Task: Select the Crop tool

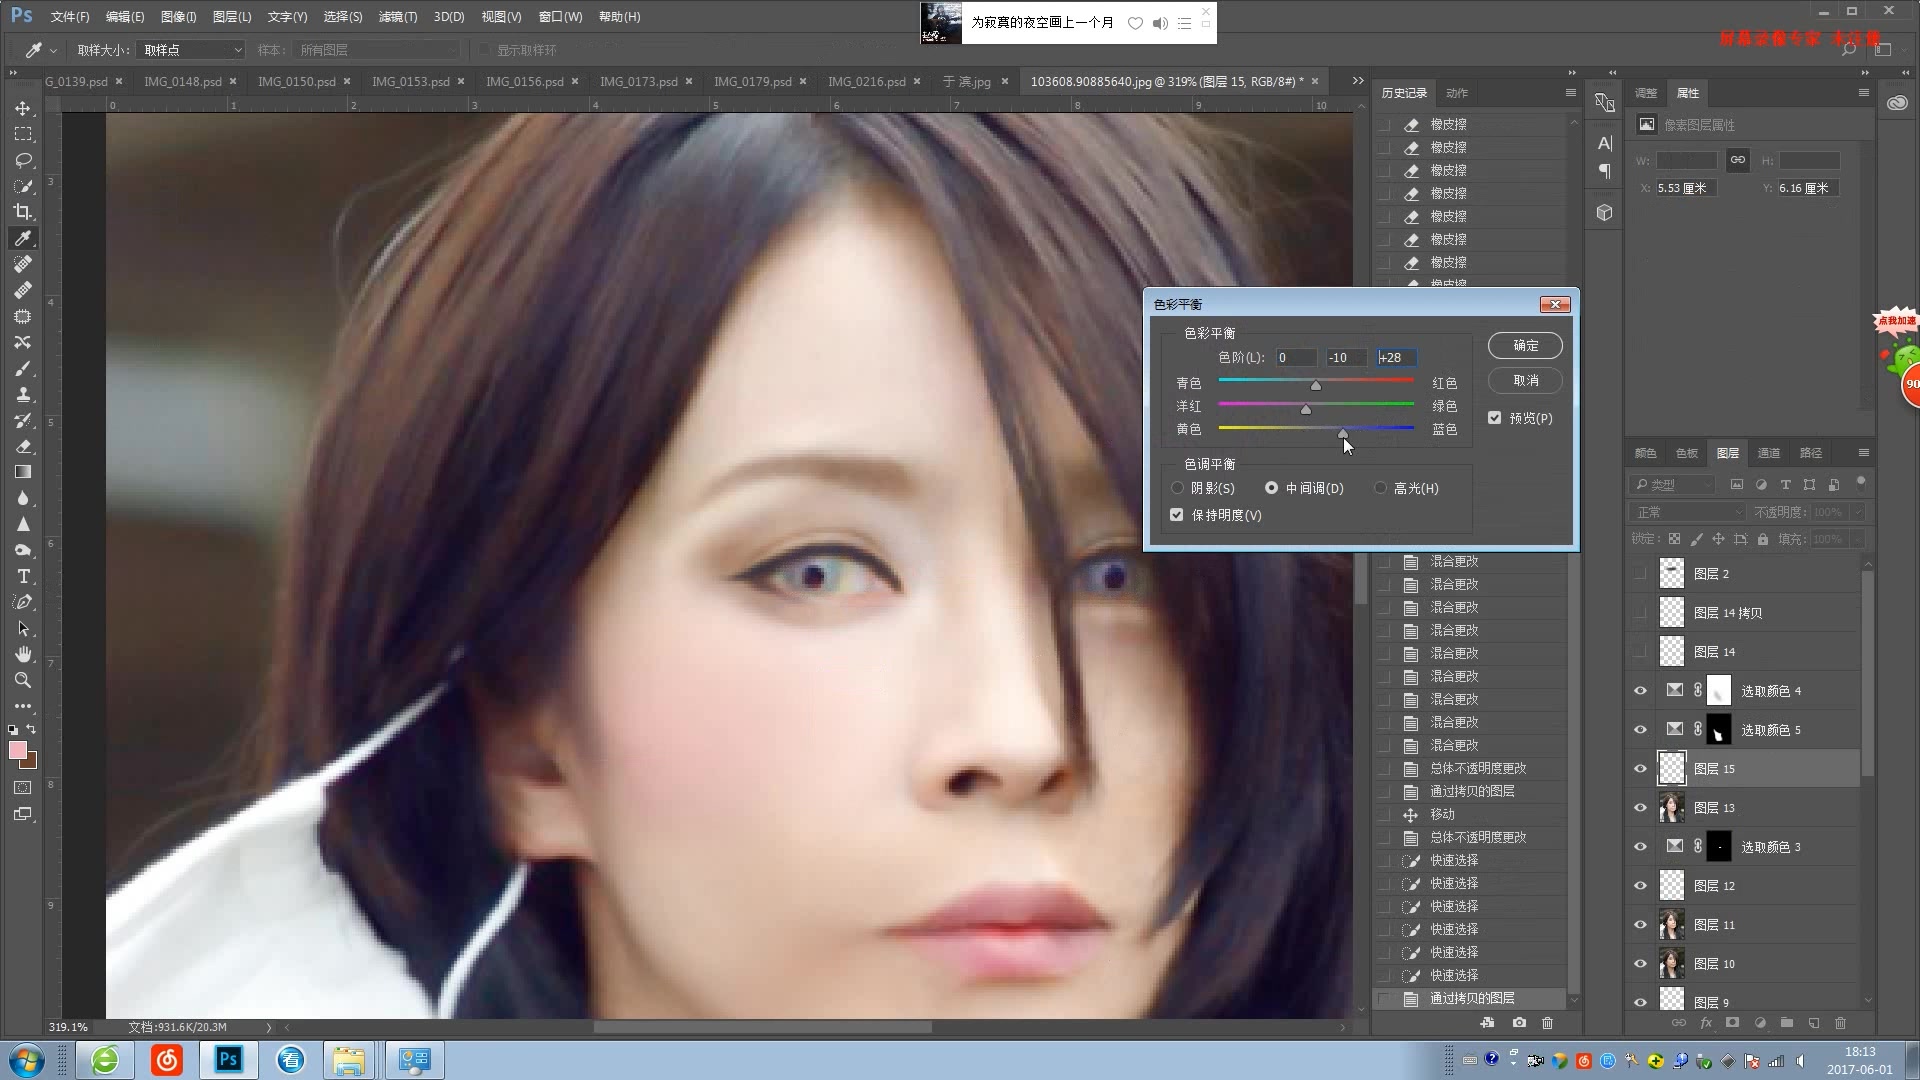Action: 23,212
